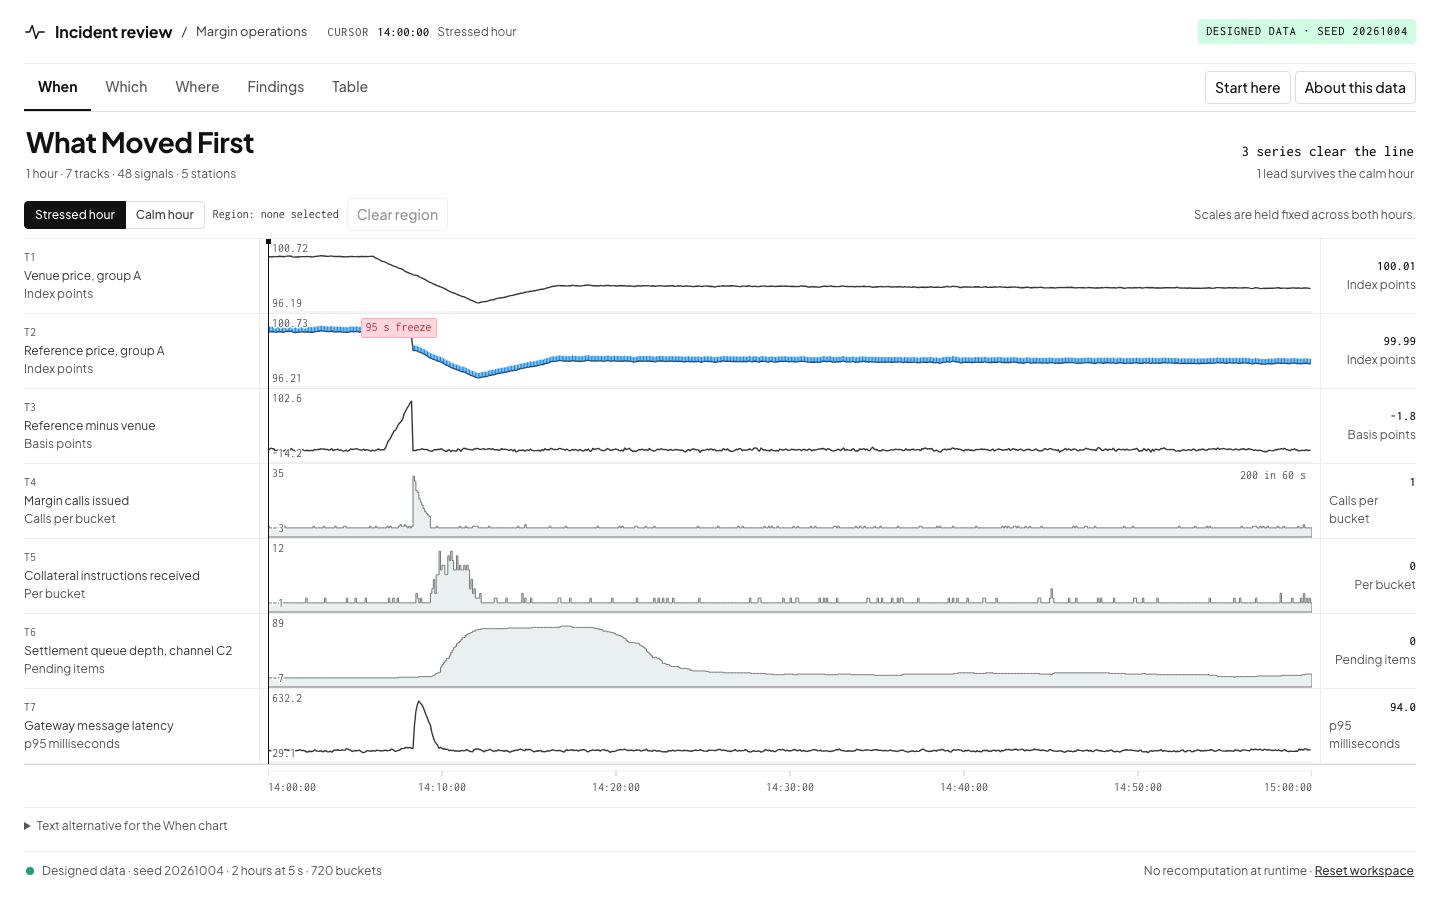1440x900 pixels.
Task: Select the Reference price, group A track label
Action: [x=94, y=351]
